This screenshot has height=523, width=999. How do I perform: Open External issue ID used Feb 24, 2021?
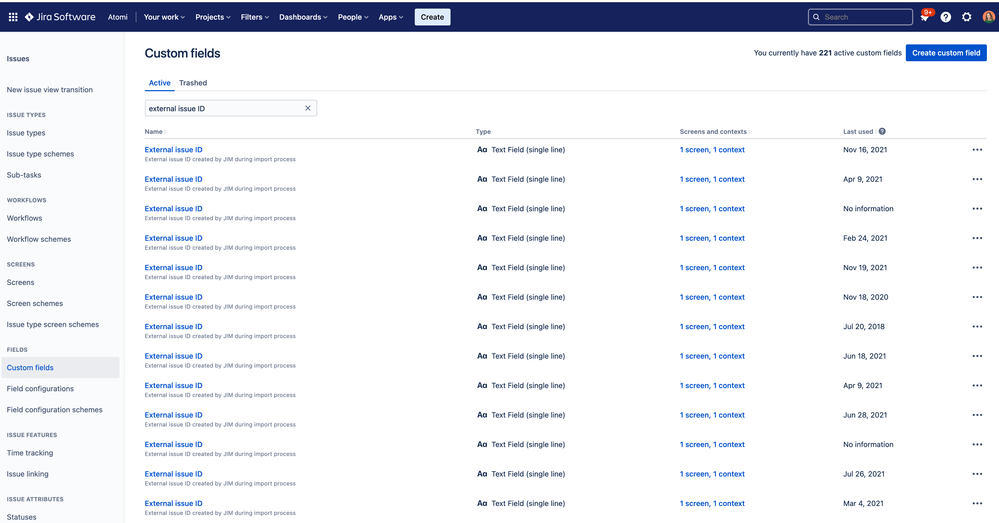point(173,238)
